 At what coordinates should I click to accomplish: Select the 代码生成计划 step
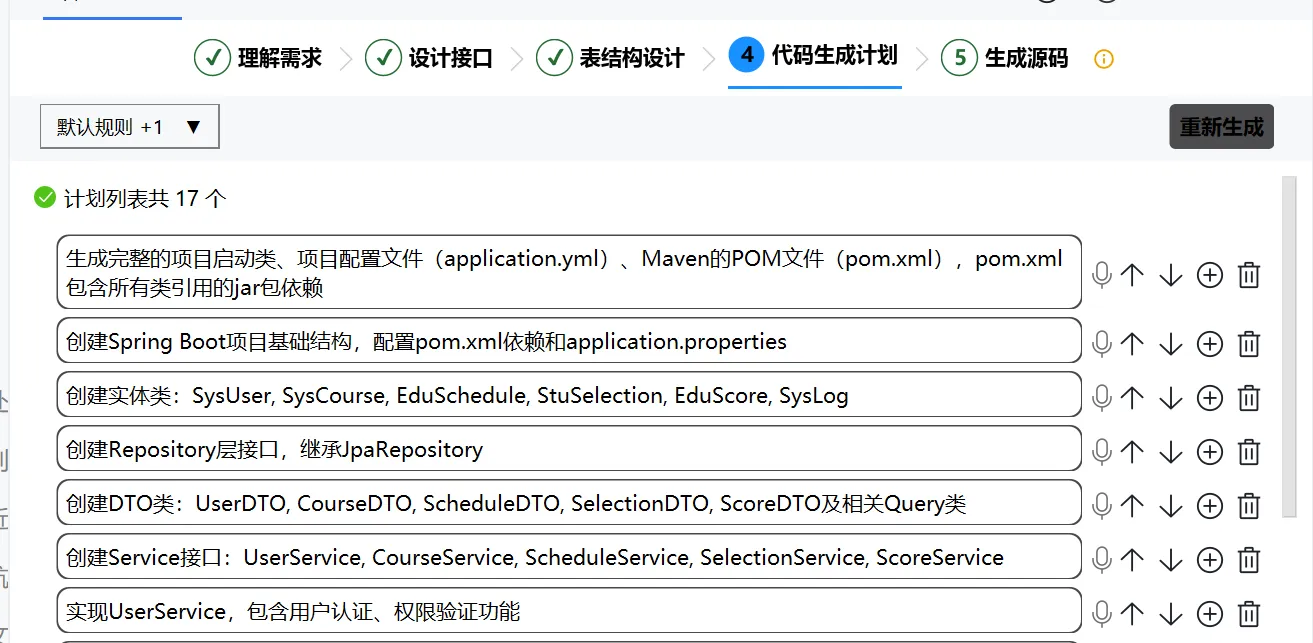pos(814,55)
